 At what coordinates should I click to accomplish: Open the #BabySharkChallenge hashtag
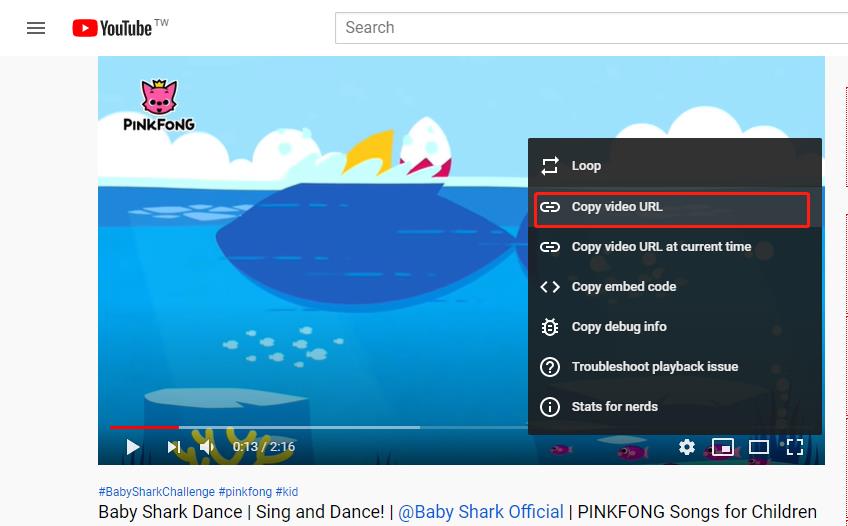pos(156,491)
